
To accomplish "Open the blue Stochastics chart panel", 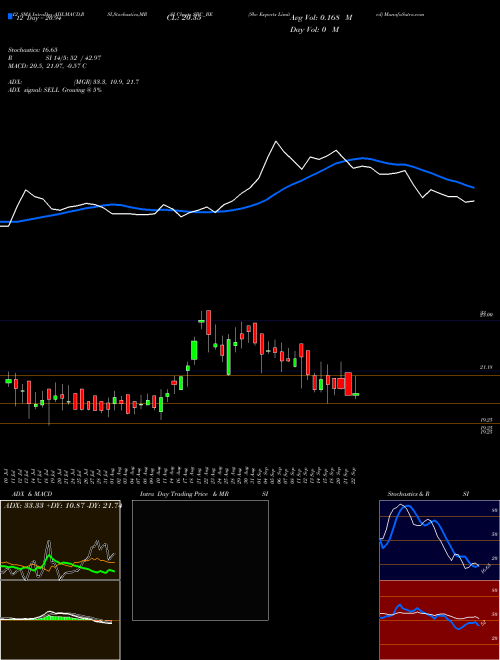I will pos(439,540).
